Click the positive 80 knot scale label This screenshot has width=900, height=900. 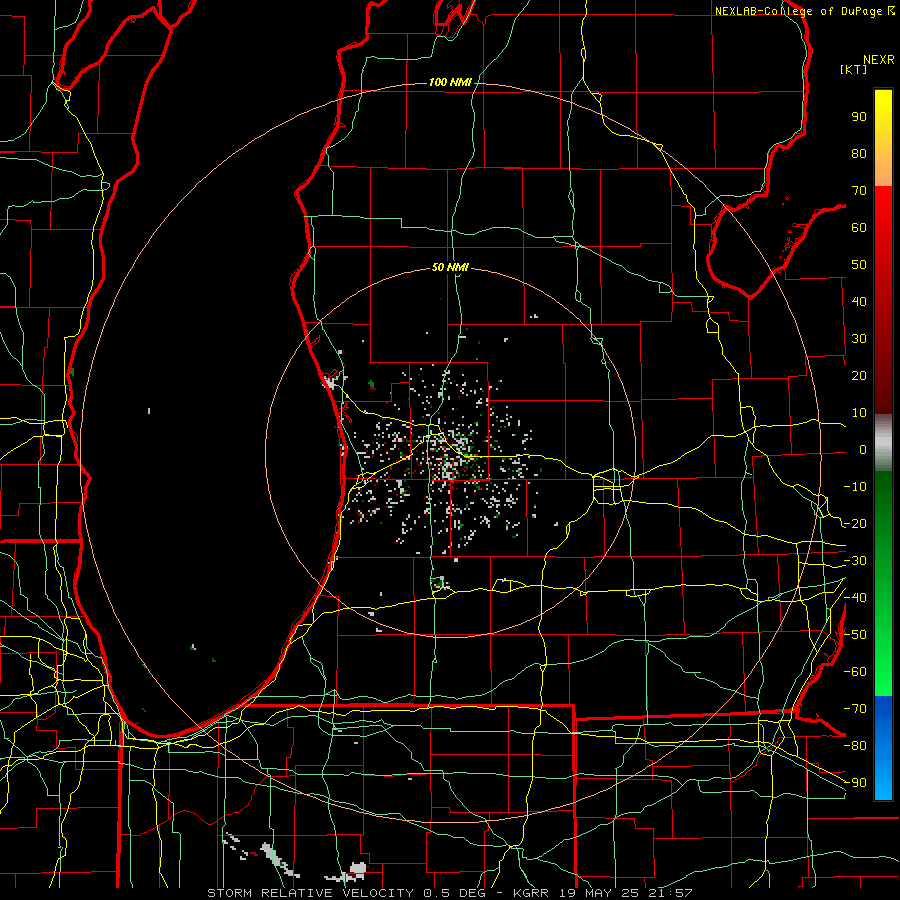[x=859, y=153]
